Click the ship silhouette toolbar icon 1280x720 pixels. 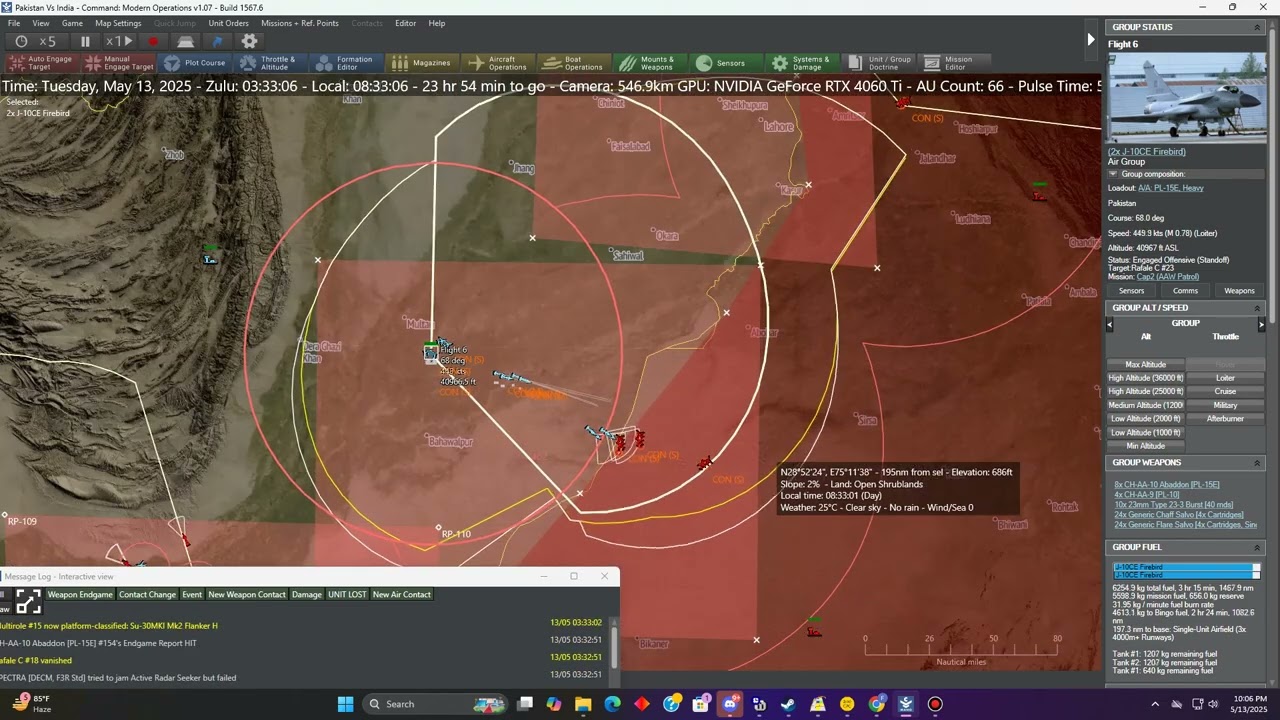(185, 41)
